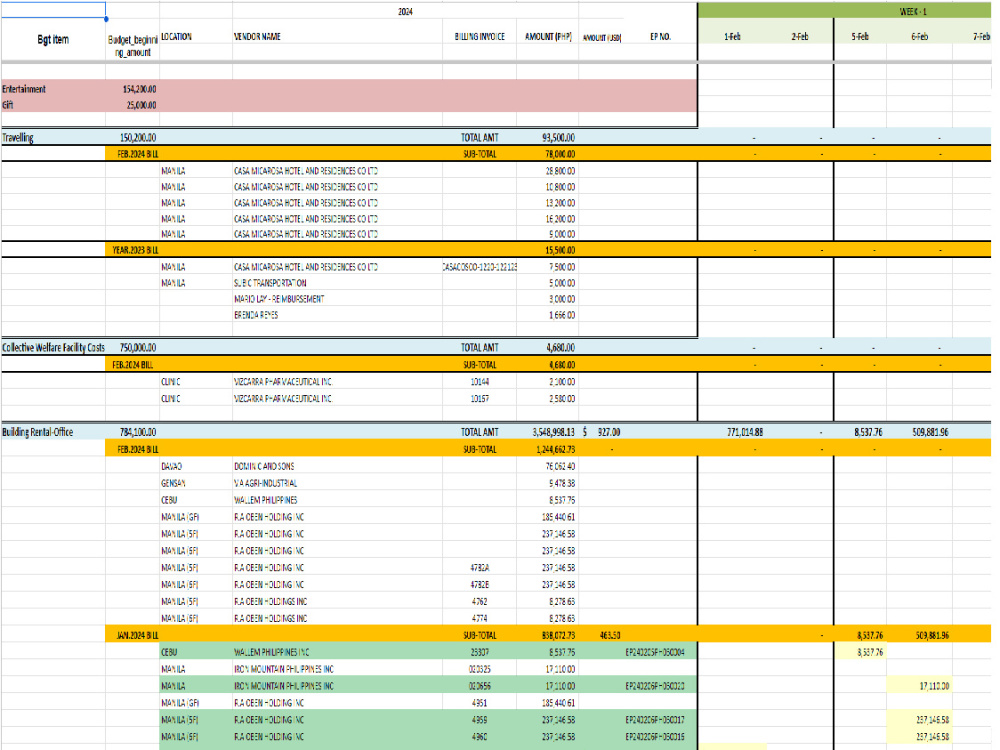Click the '2-Feb' date column header
The width and height of the screenshot is (1000, 750).
coord(800,37)
